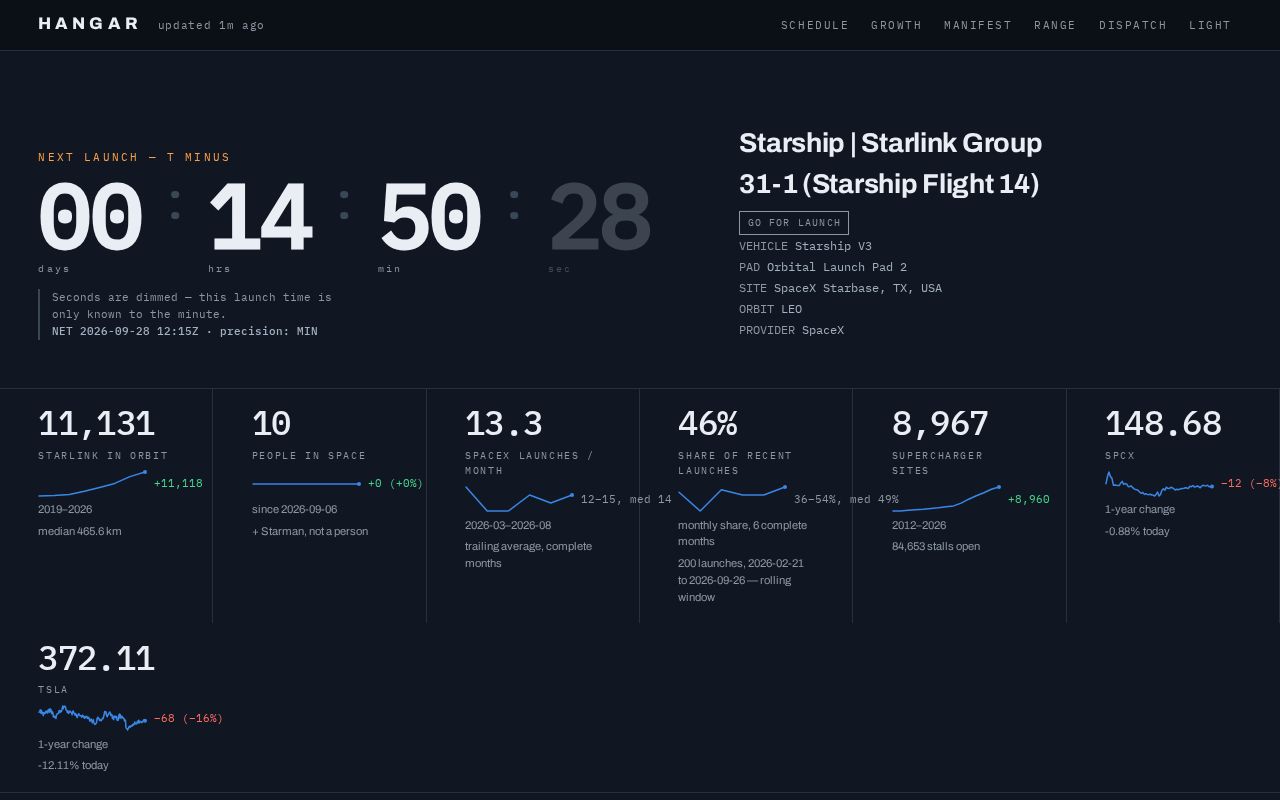Click the 8,967 Supercharger sites value
1280x800 pixels.
[940, 424]
